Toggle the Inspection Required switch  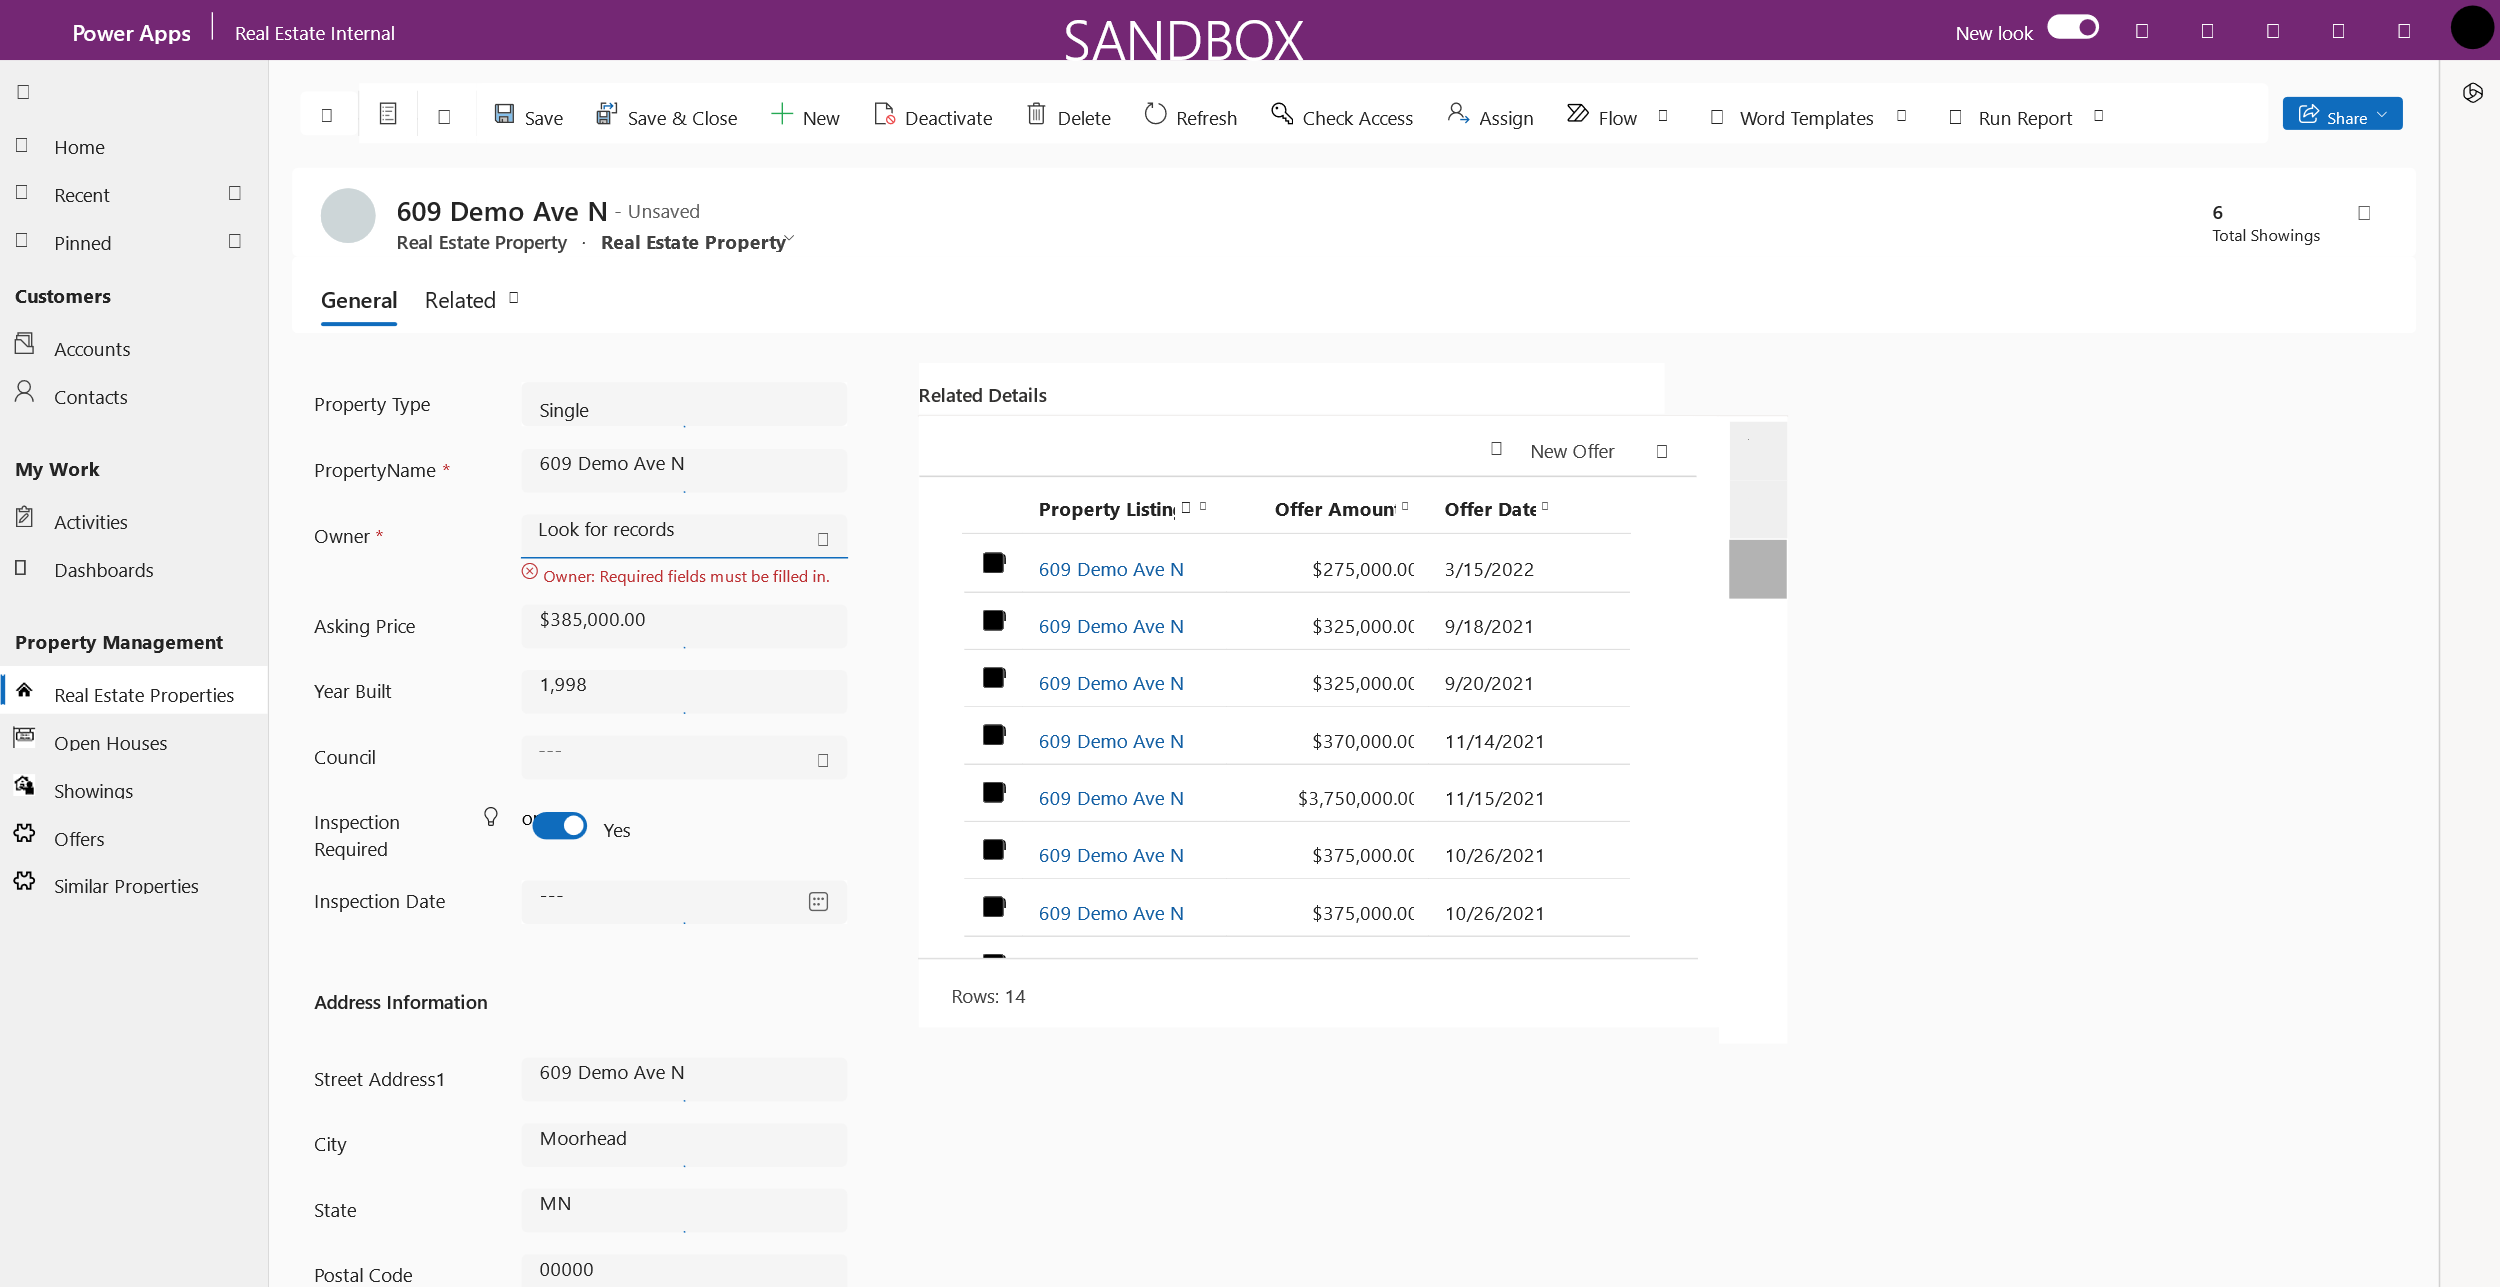[559, 826]
